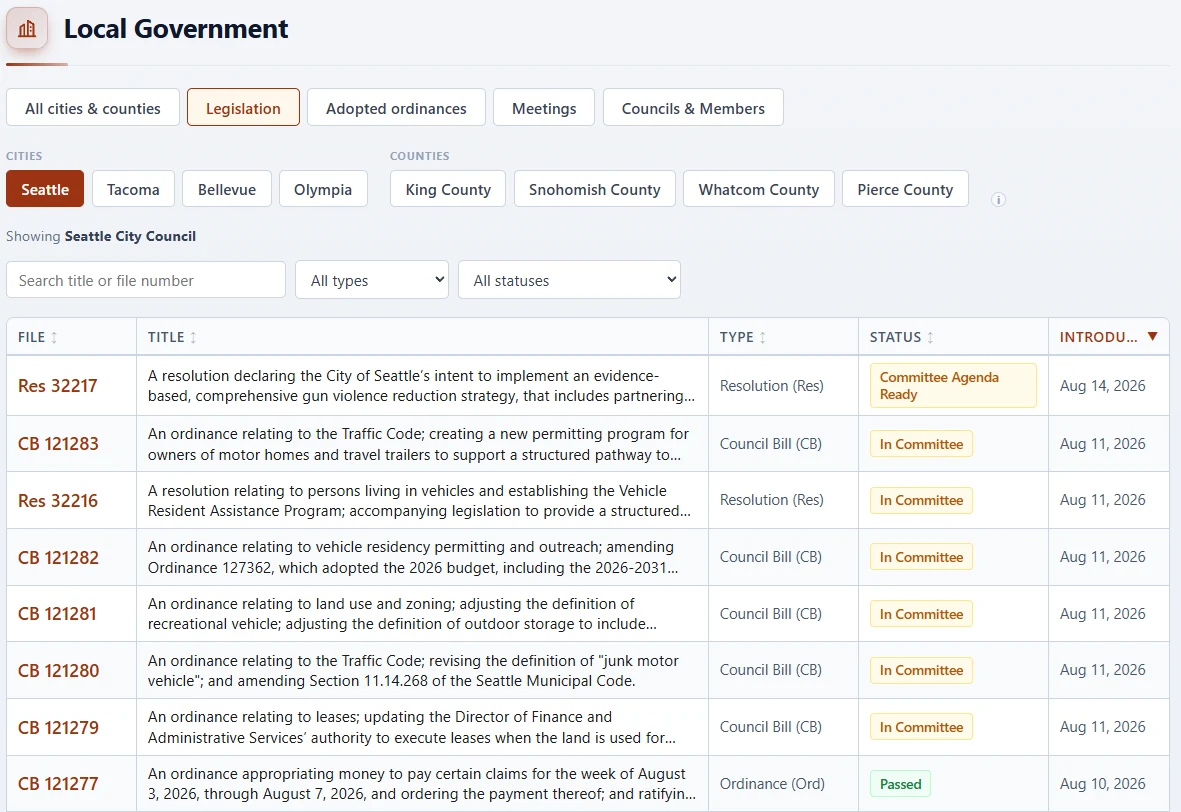This screenshot has height=812, width=1181.
Task: Select the Legislation tab
Action: coord(243,108)
